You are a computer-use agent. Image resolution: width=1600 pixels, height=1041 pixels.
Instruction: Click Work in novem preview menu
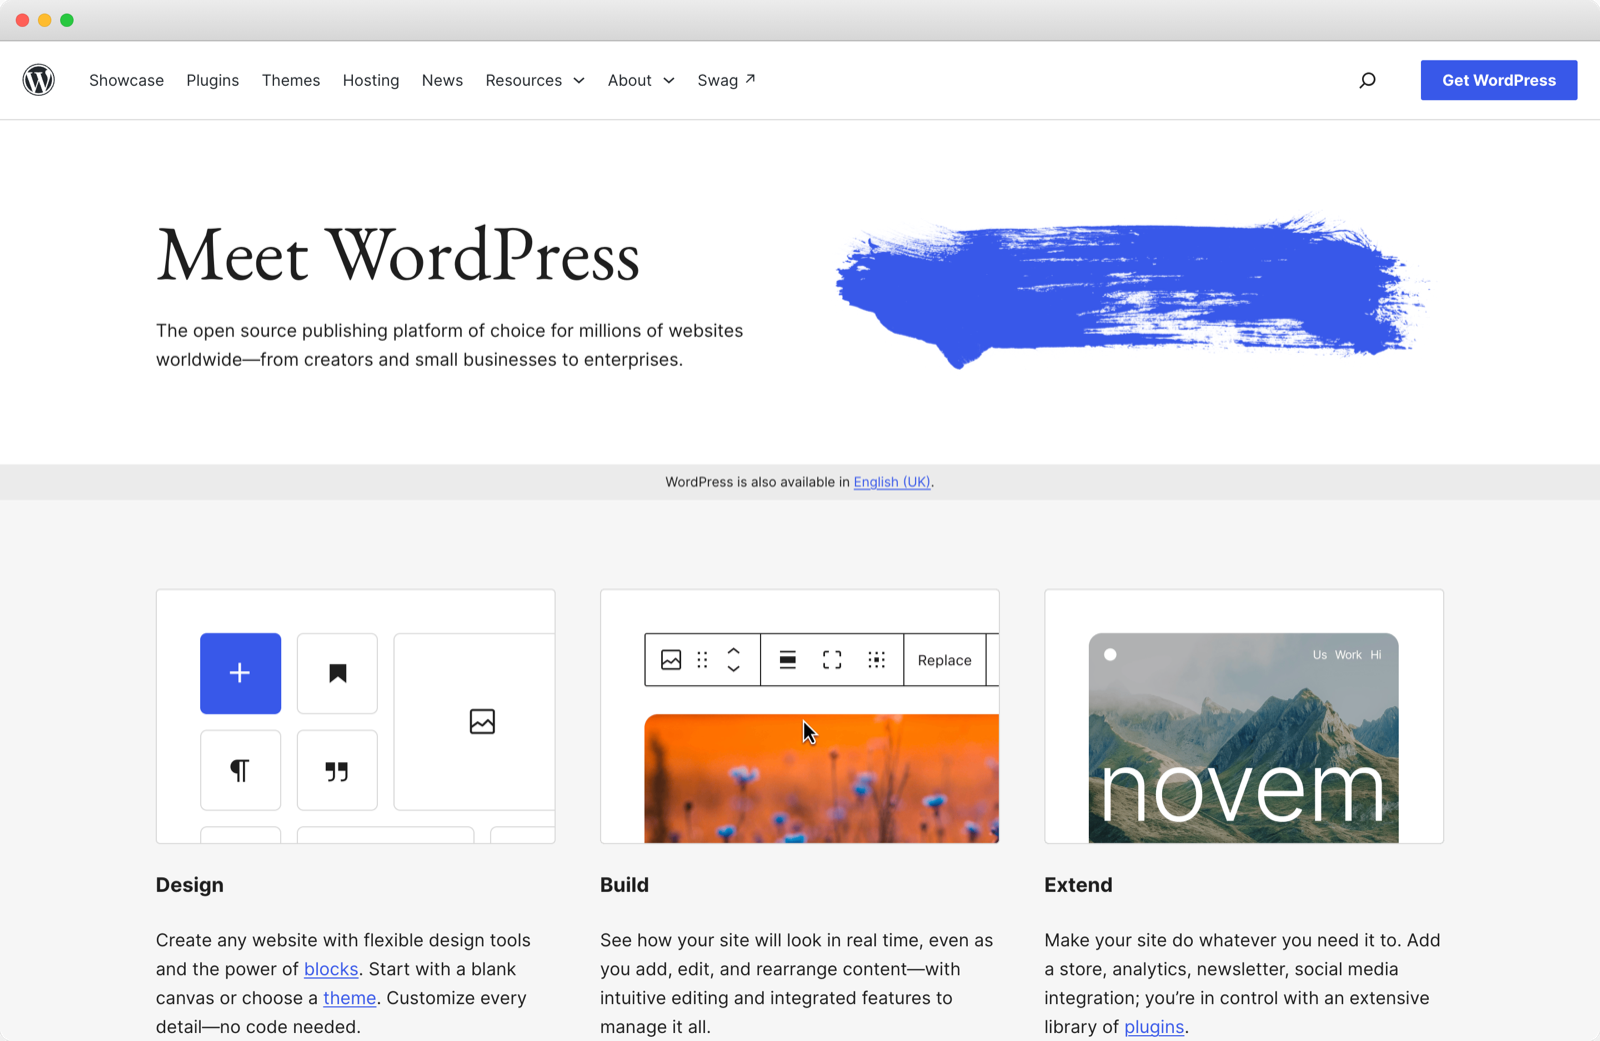point(1348,655)
